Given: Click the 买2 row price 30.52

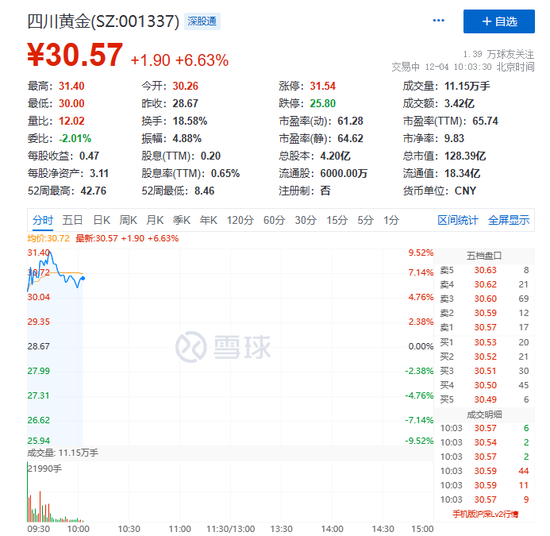Looking at the screenshot, I should pyautogui.click(x=485, y=357).
